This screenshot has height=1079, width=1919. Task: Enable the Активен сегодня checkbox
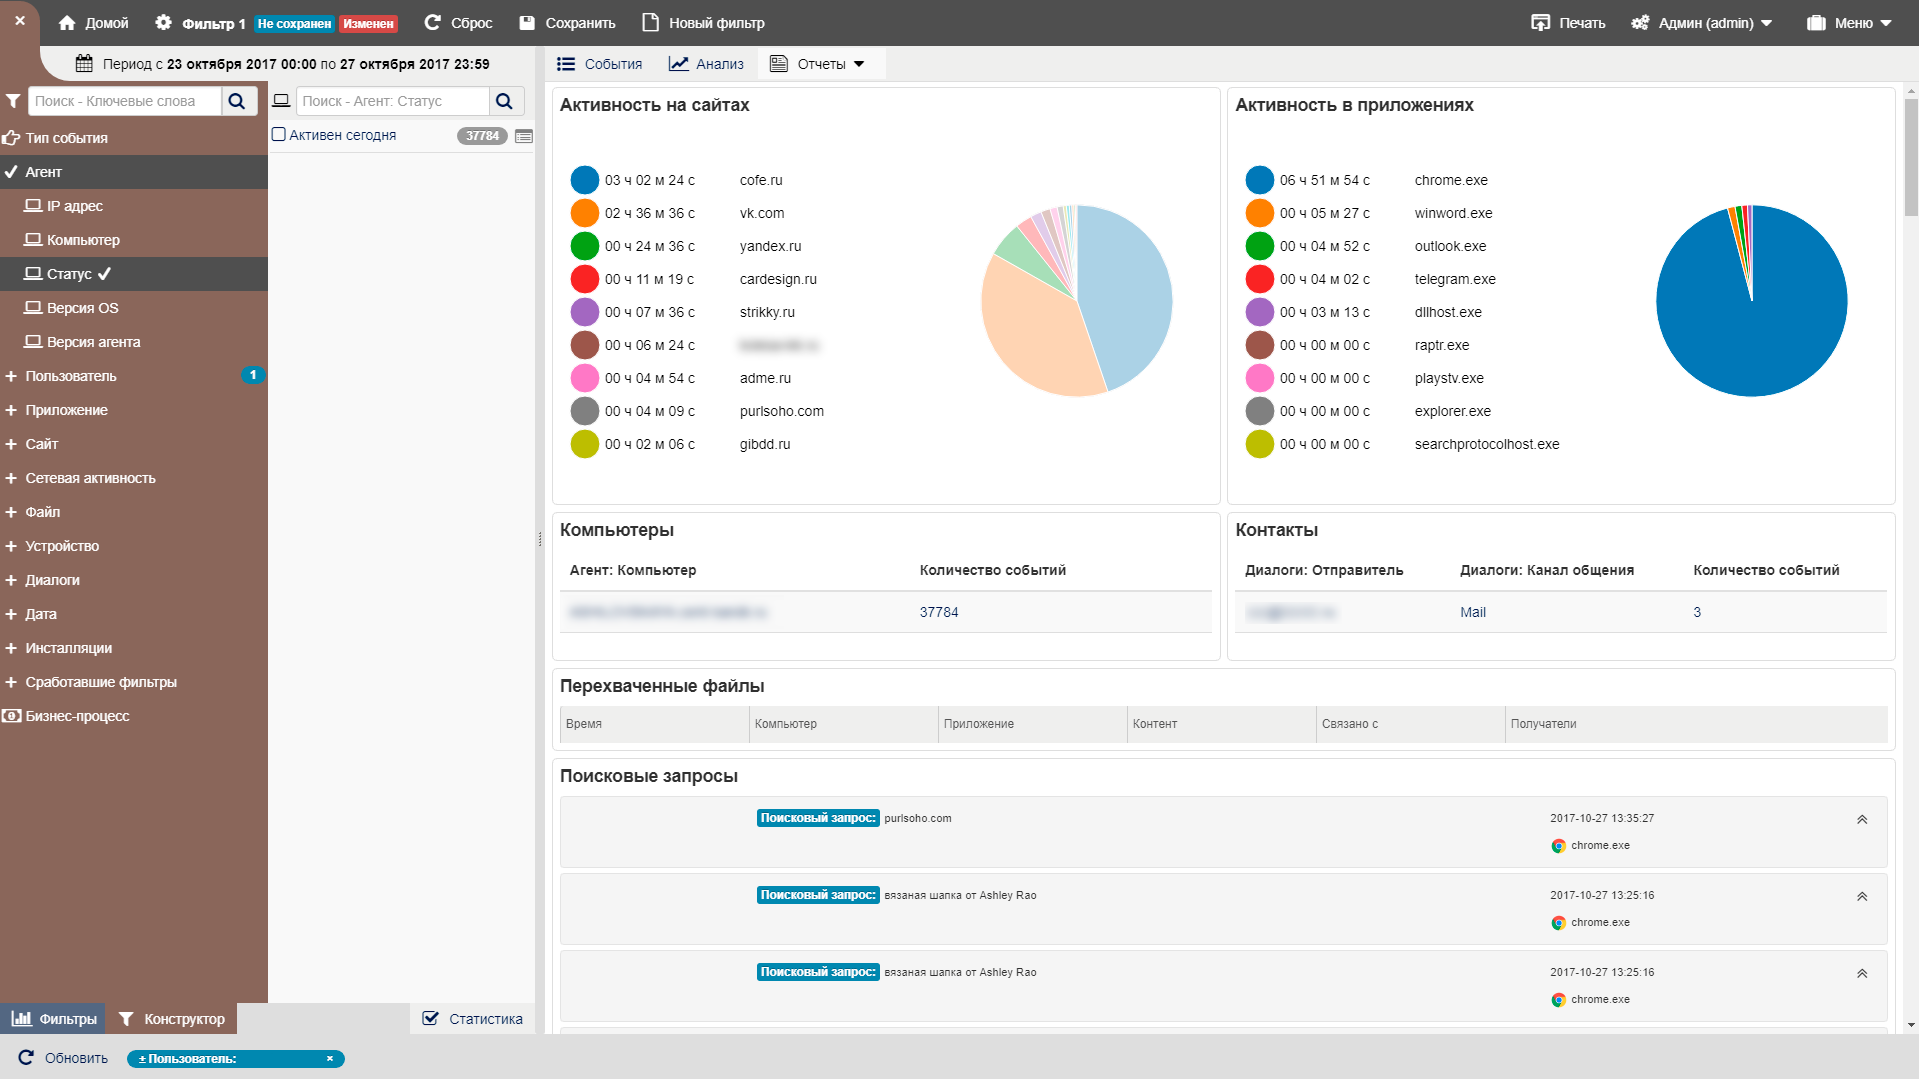(279, 135)
